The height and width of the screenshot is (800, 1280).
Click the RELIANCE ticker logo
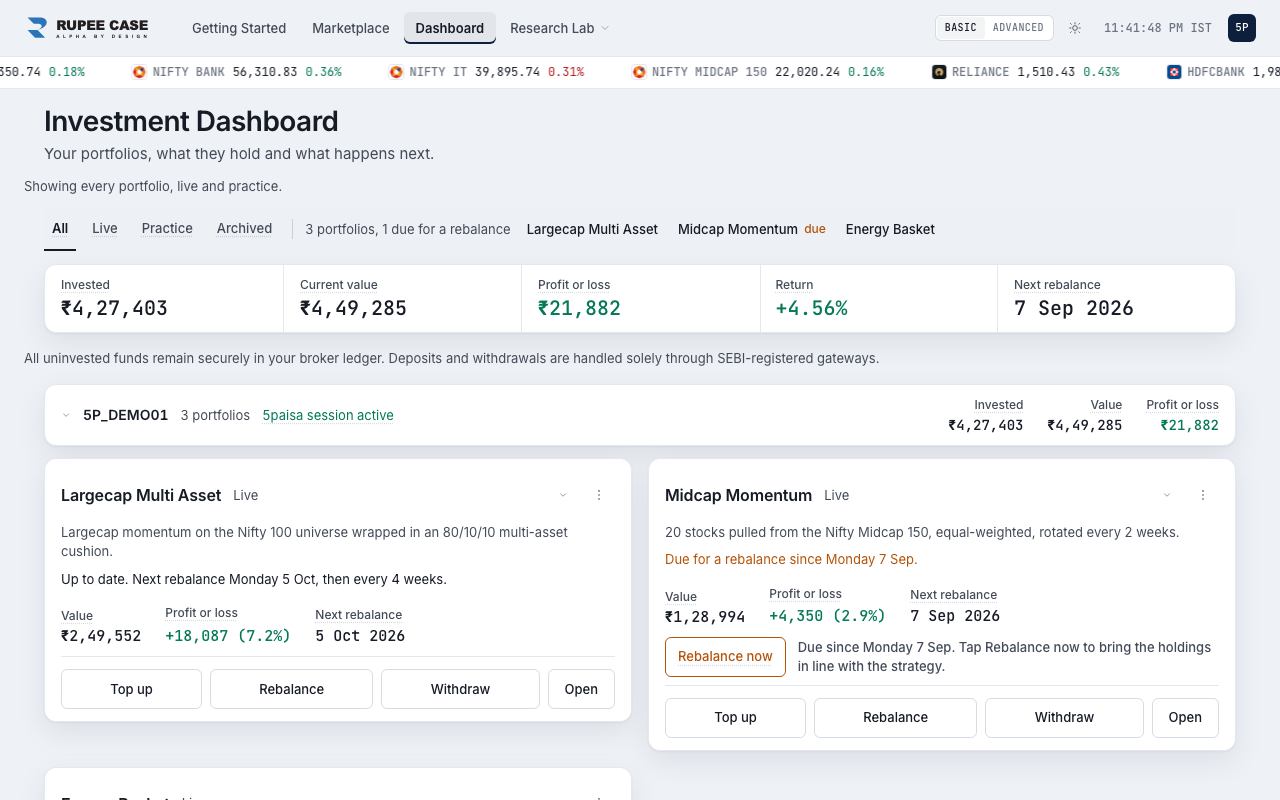[939, 72]
